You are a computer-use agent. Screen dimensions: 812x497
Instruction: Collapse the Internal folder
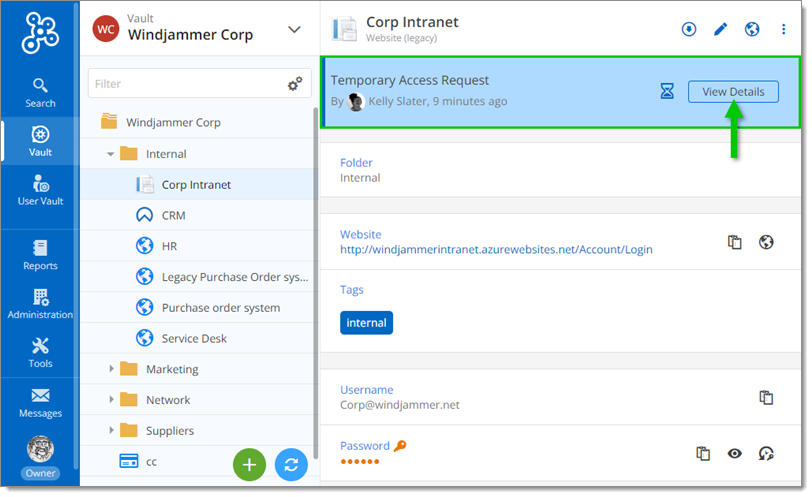(x=112, y=154)
